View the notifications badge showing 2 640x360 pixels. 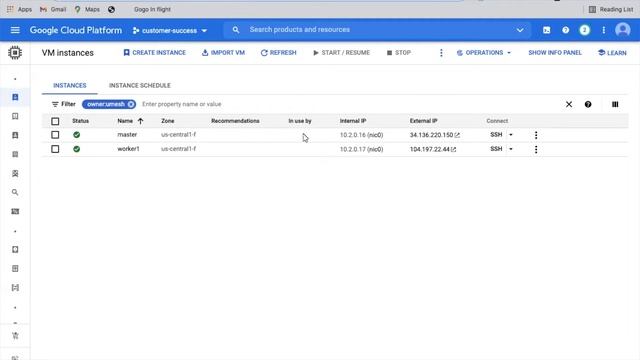tap(584, 30)
